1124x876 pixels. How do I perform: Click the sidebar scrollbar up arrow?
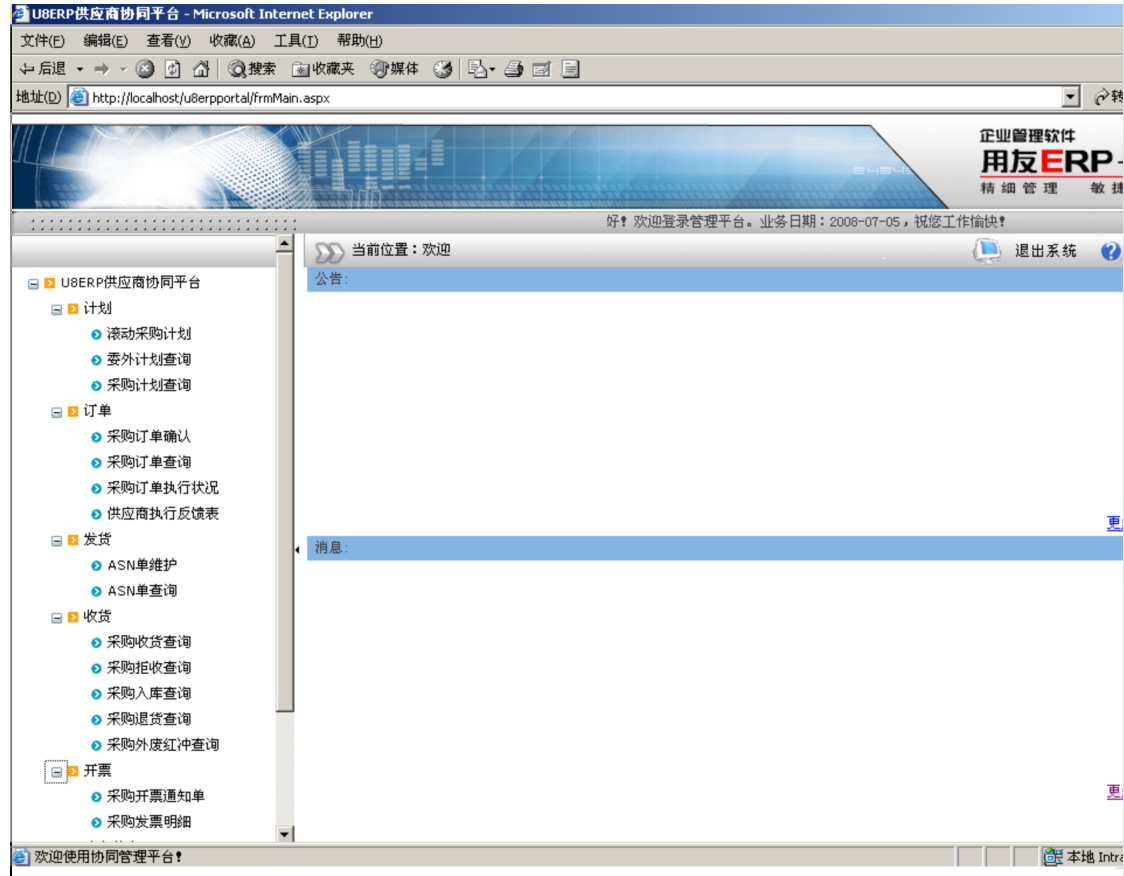[285, 243]
